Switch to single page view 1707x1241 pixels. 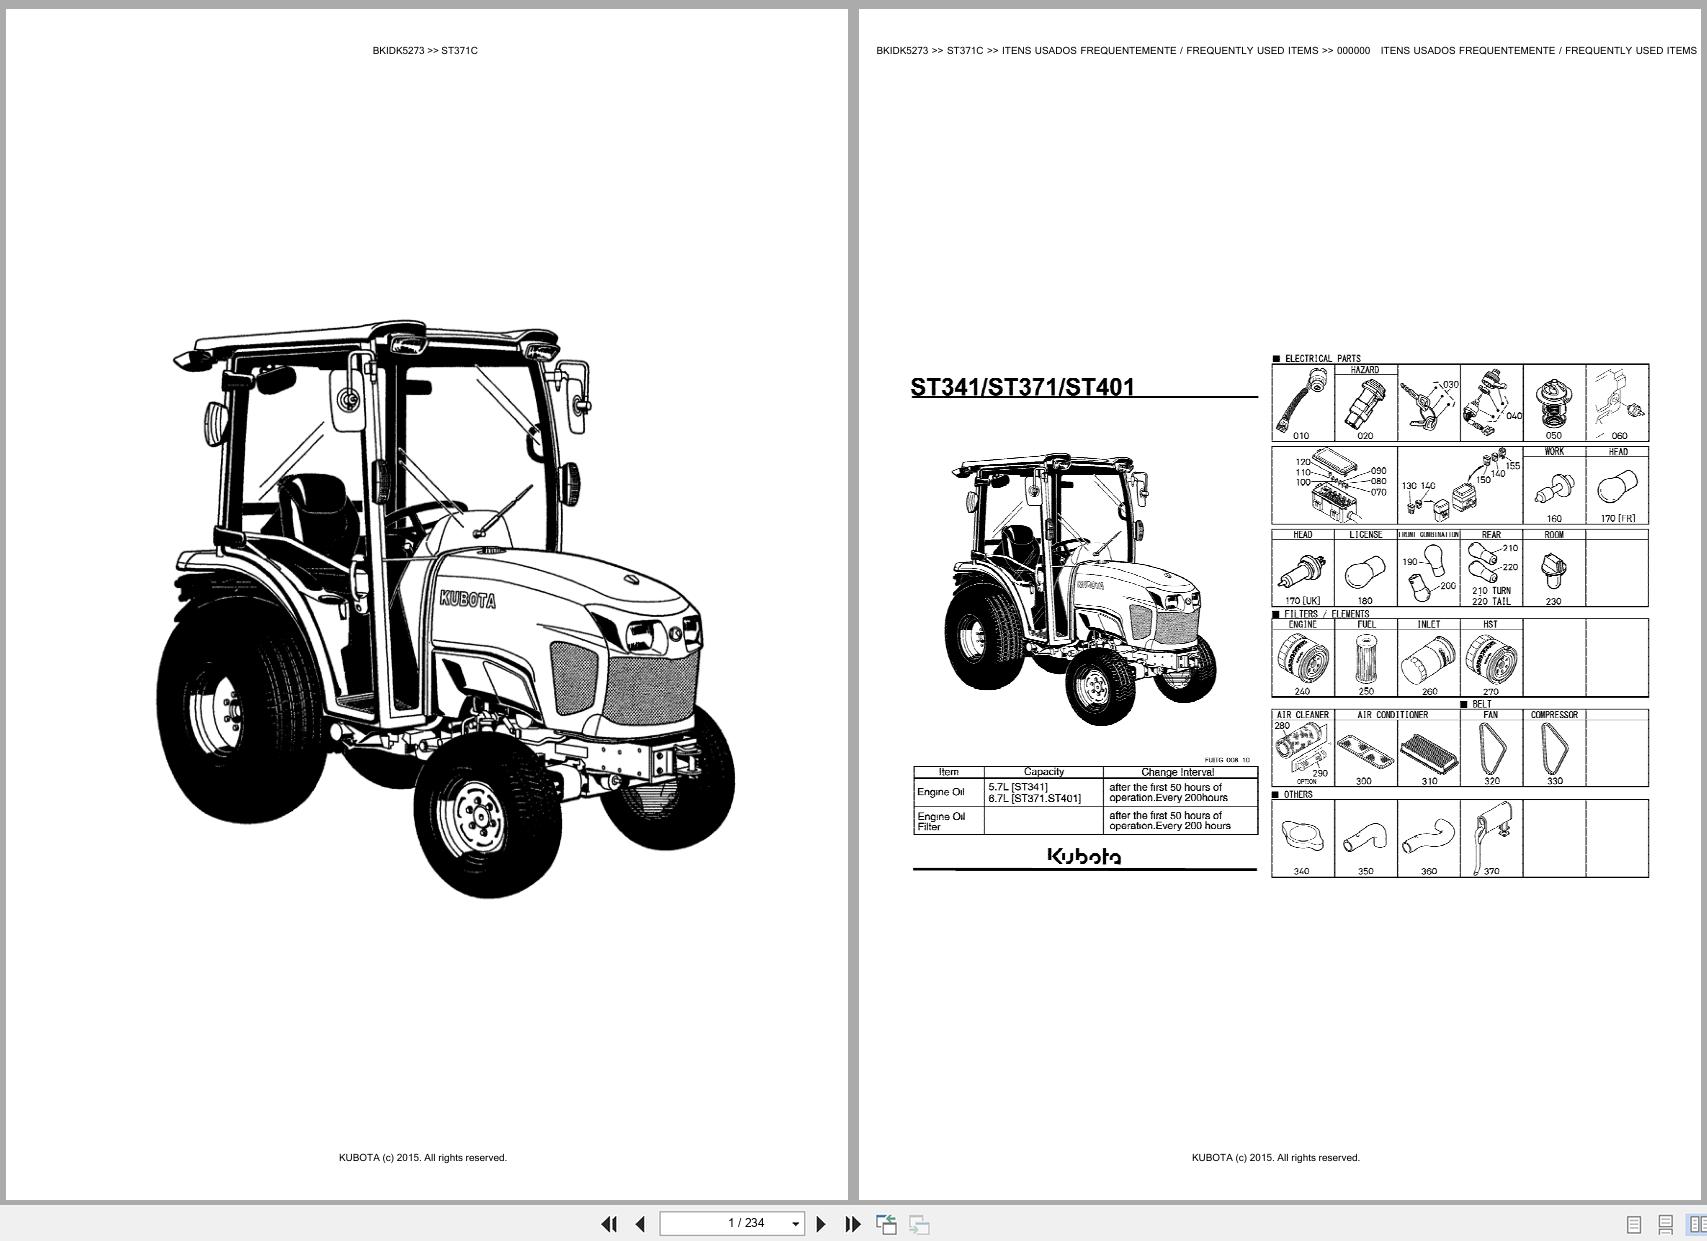coord(1634,1224)
